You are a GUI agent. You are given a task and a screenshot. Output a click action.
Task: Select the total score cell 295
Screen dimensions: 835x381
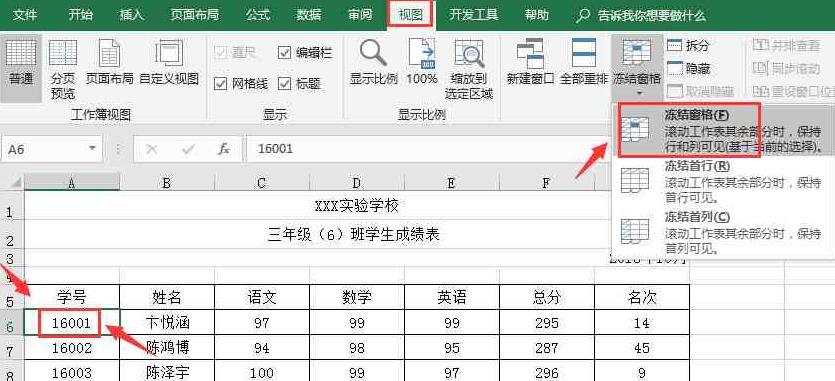(546, 322)
